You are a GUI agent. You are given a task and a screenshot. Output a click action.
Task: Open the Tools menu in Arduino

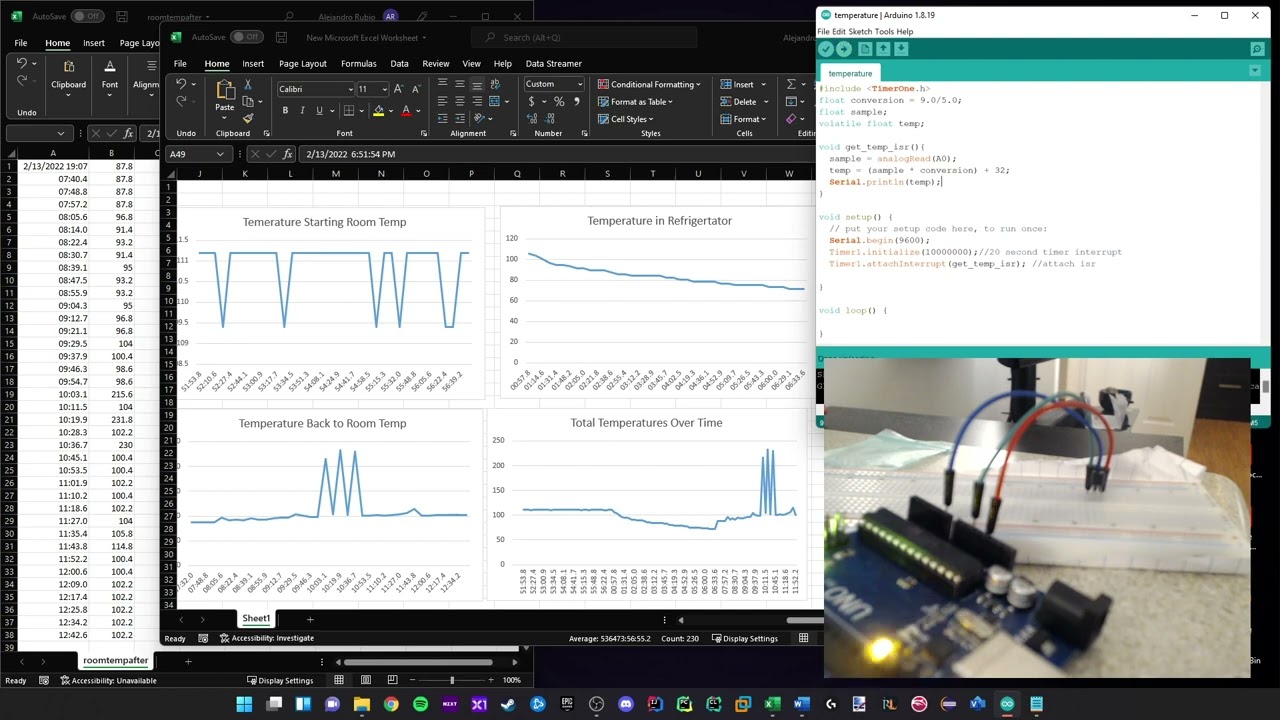point(885,32)
